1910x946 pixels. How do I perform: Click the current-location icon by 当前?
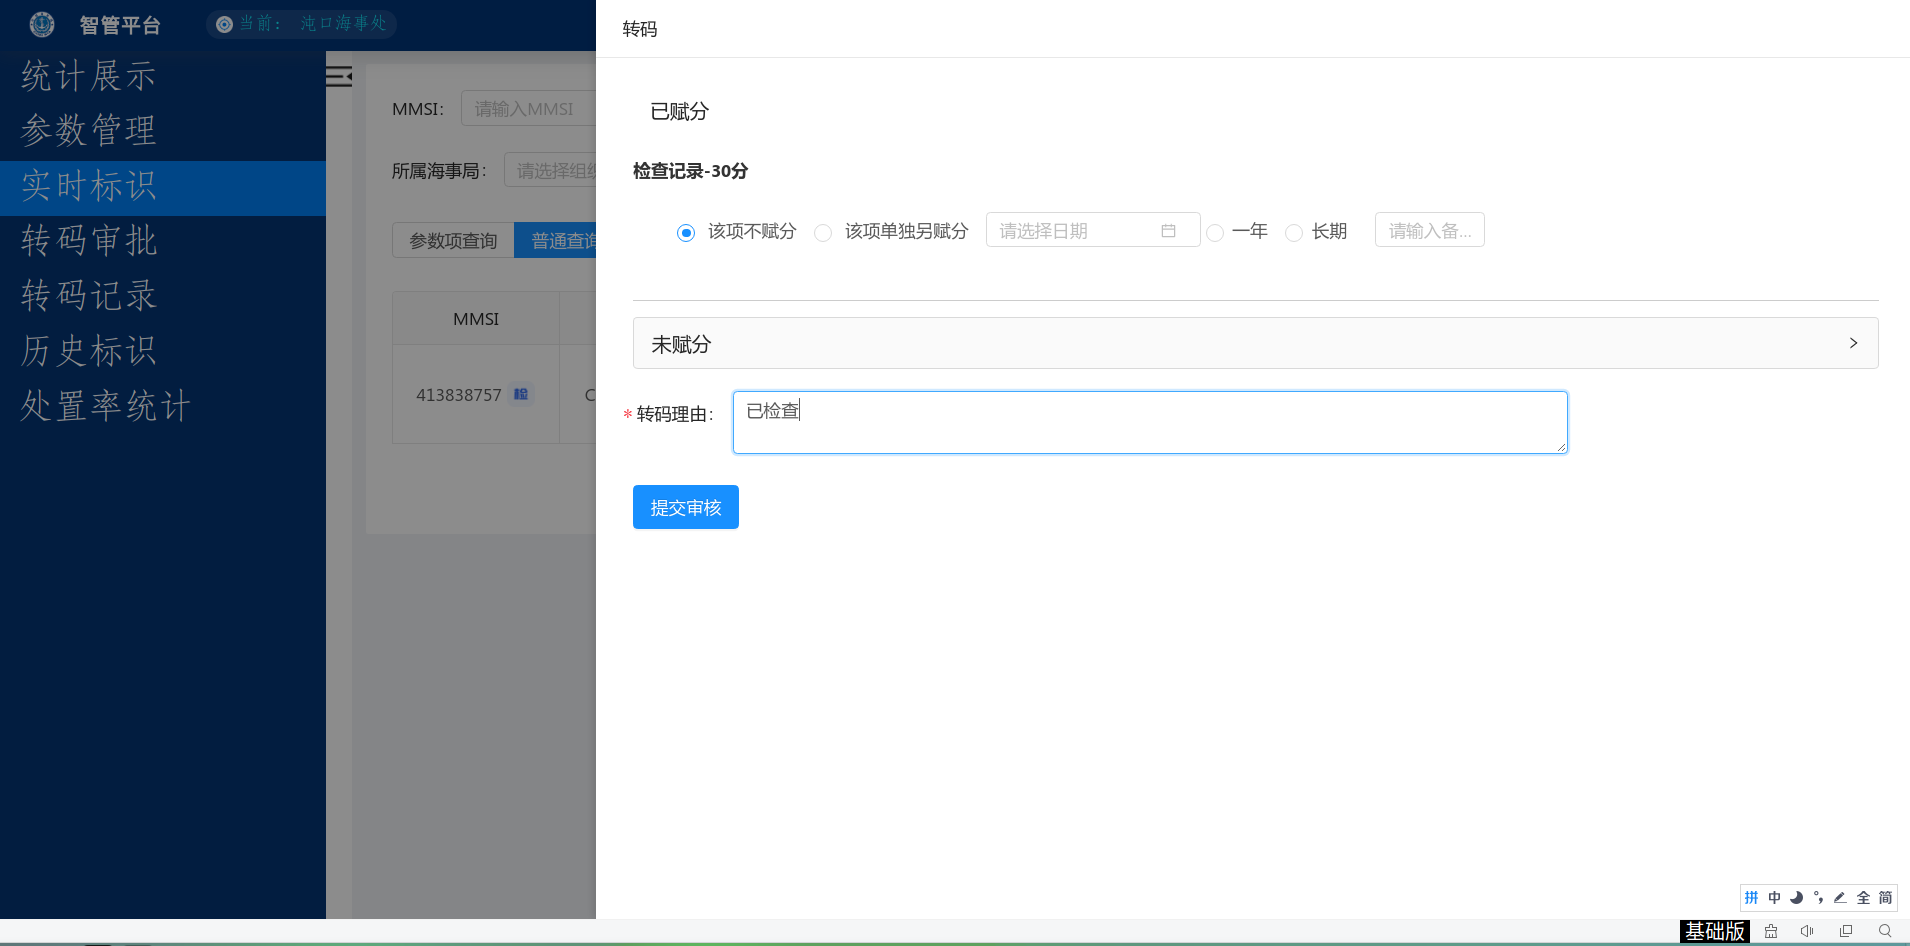pos(225,24)
